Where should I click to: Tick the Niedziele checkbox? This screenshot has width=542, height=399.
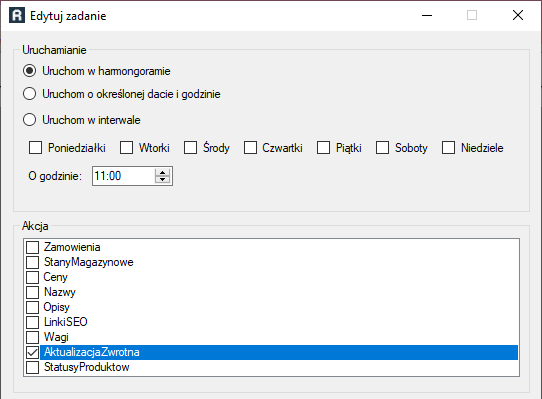(x=448, y=148)
